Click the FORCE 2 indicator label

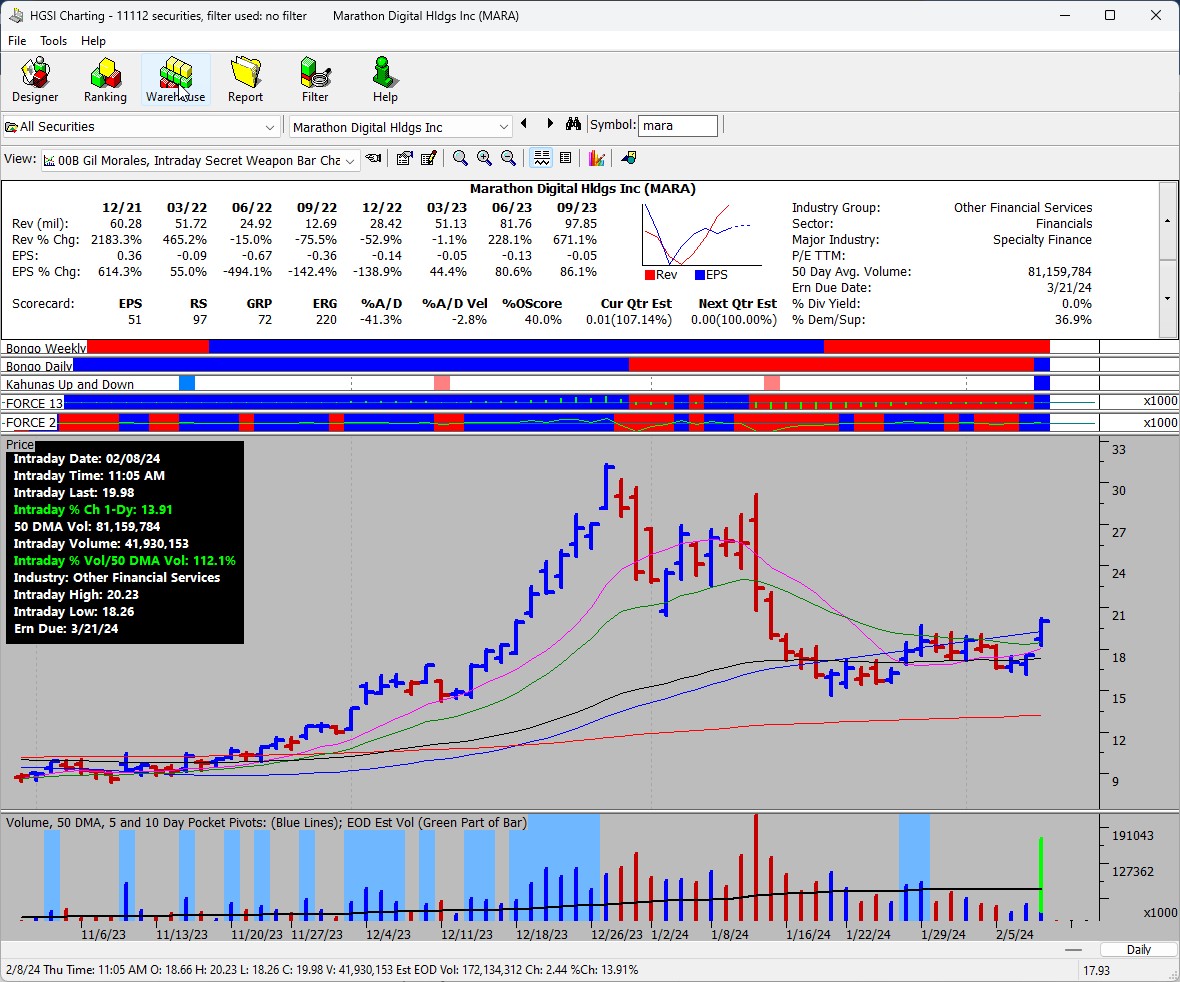click(x=29, y=423)
